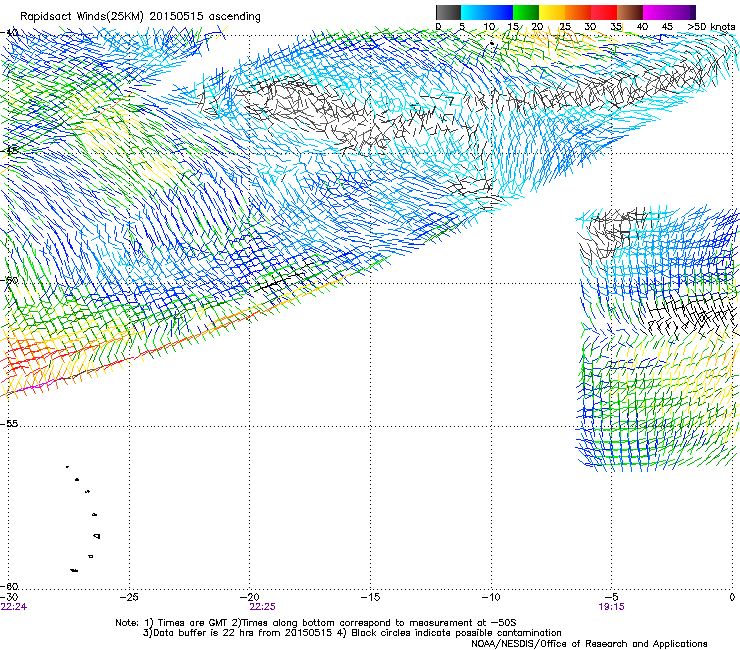Click the plot title Rapidscat Winds(25KM) 20150515 ascending
Screen dimensions: 740x650
pyautogui.click(x=140, y=17)
